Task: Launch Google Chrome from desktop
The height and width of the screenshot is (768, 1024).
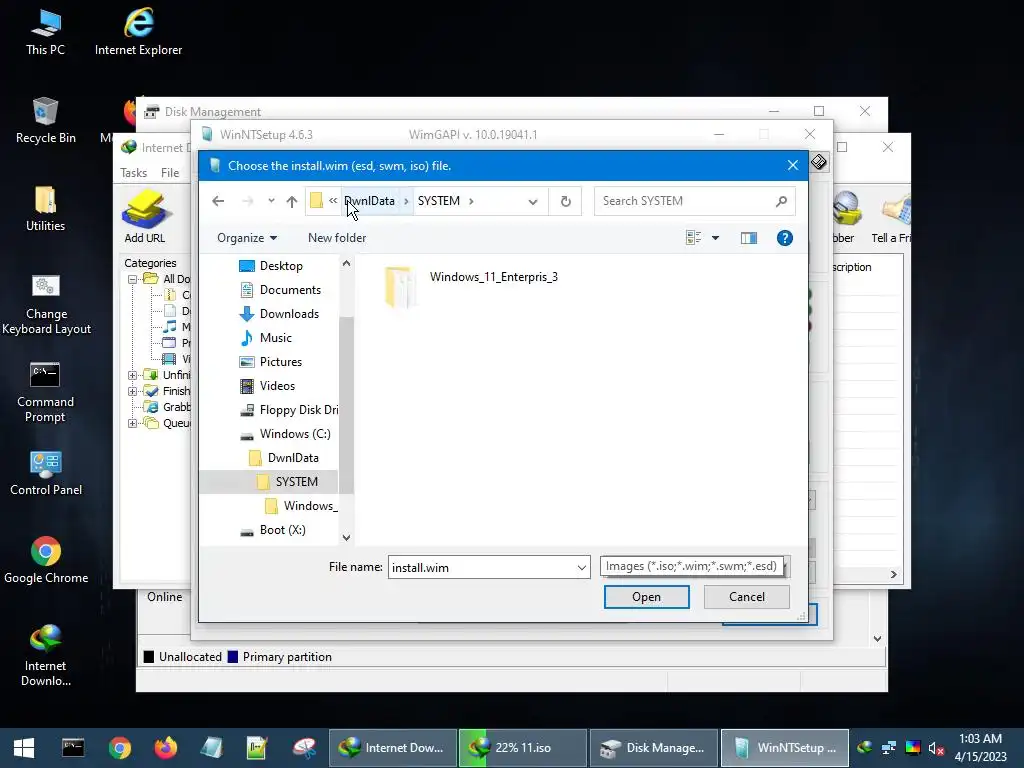Action: [46, 561]
